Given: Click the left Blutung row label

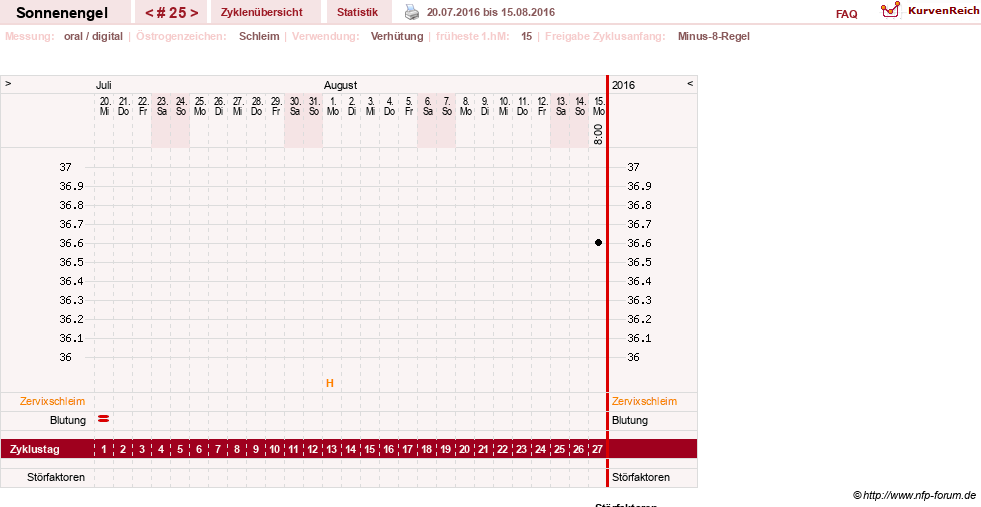Looking at the screenshot, I should click(x=68, y=420).
